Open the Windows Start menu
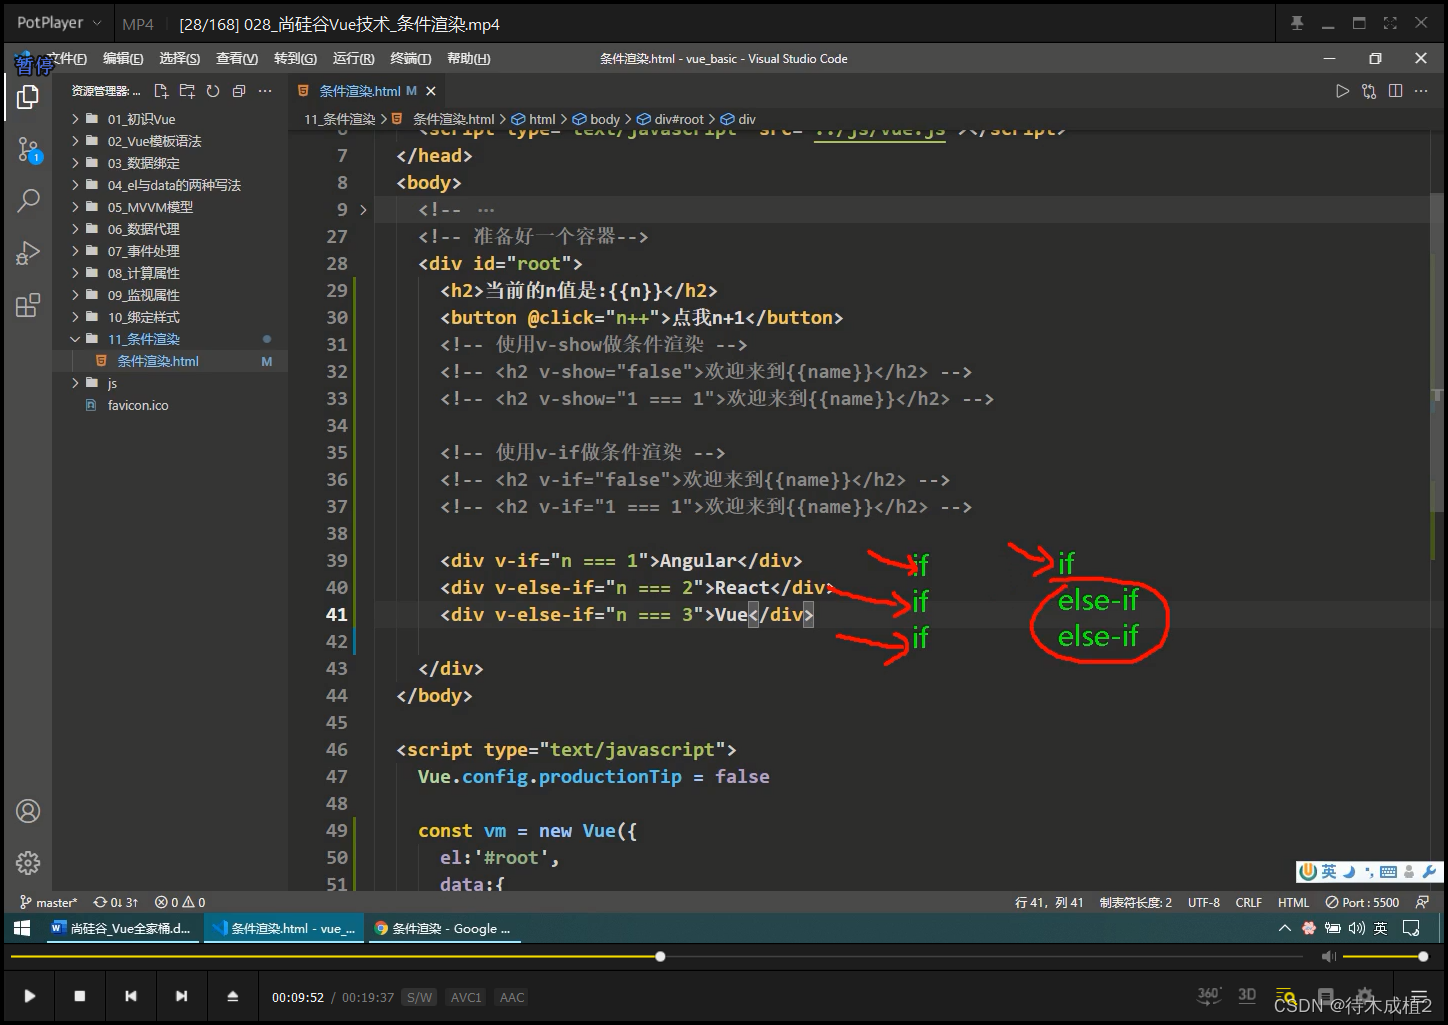Viewport: 1448px width, 1025px height. [x=22, y=928]
